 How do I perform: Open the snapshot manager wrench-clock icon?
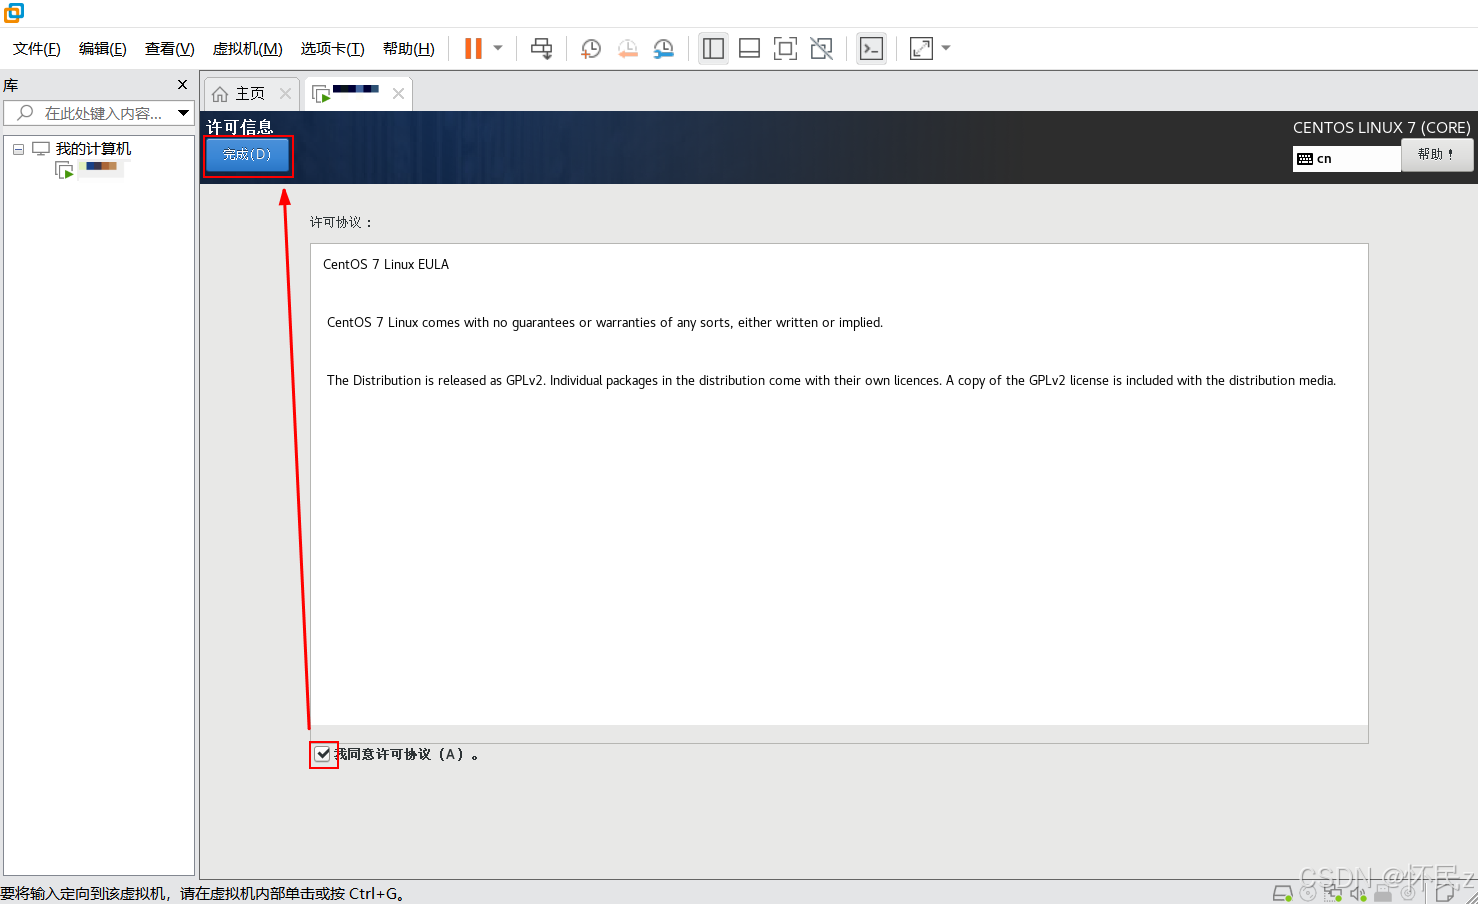click(663, 48)
